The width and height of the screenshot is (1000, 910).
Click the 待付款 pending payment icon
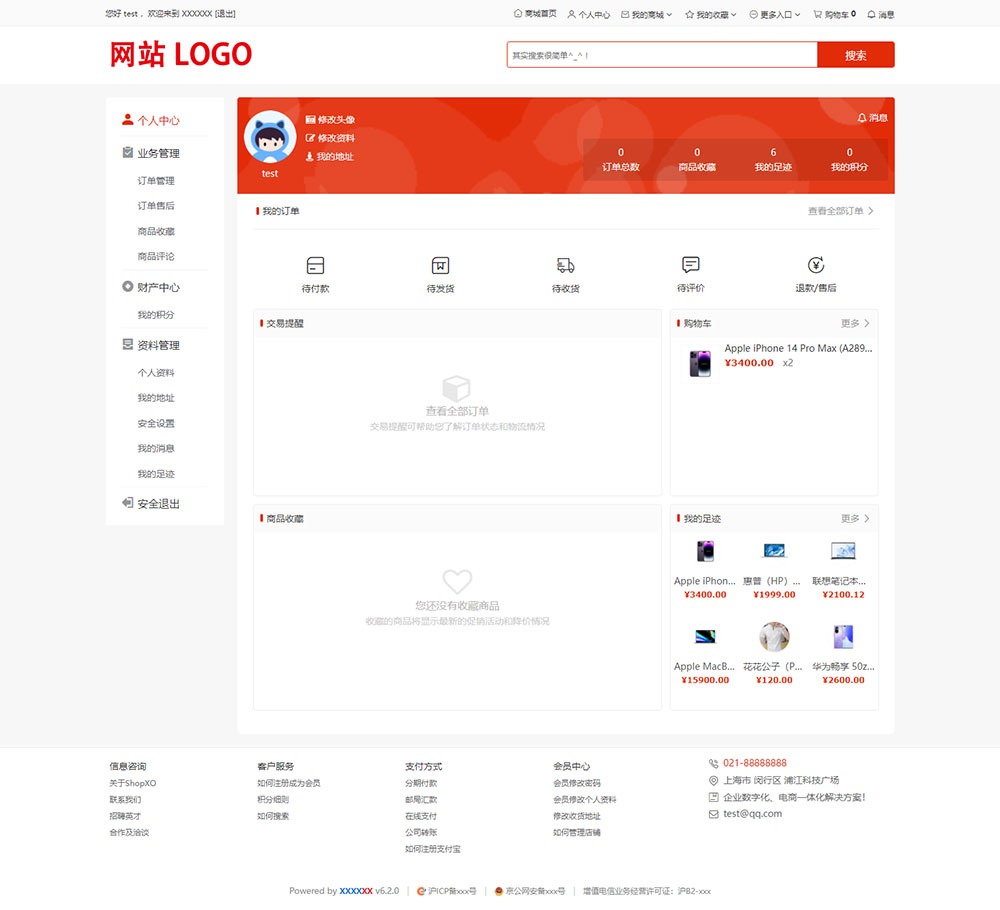click(x=315, y=265)
